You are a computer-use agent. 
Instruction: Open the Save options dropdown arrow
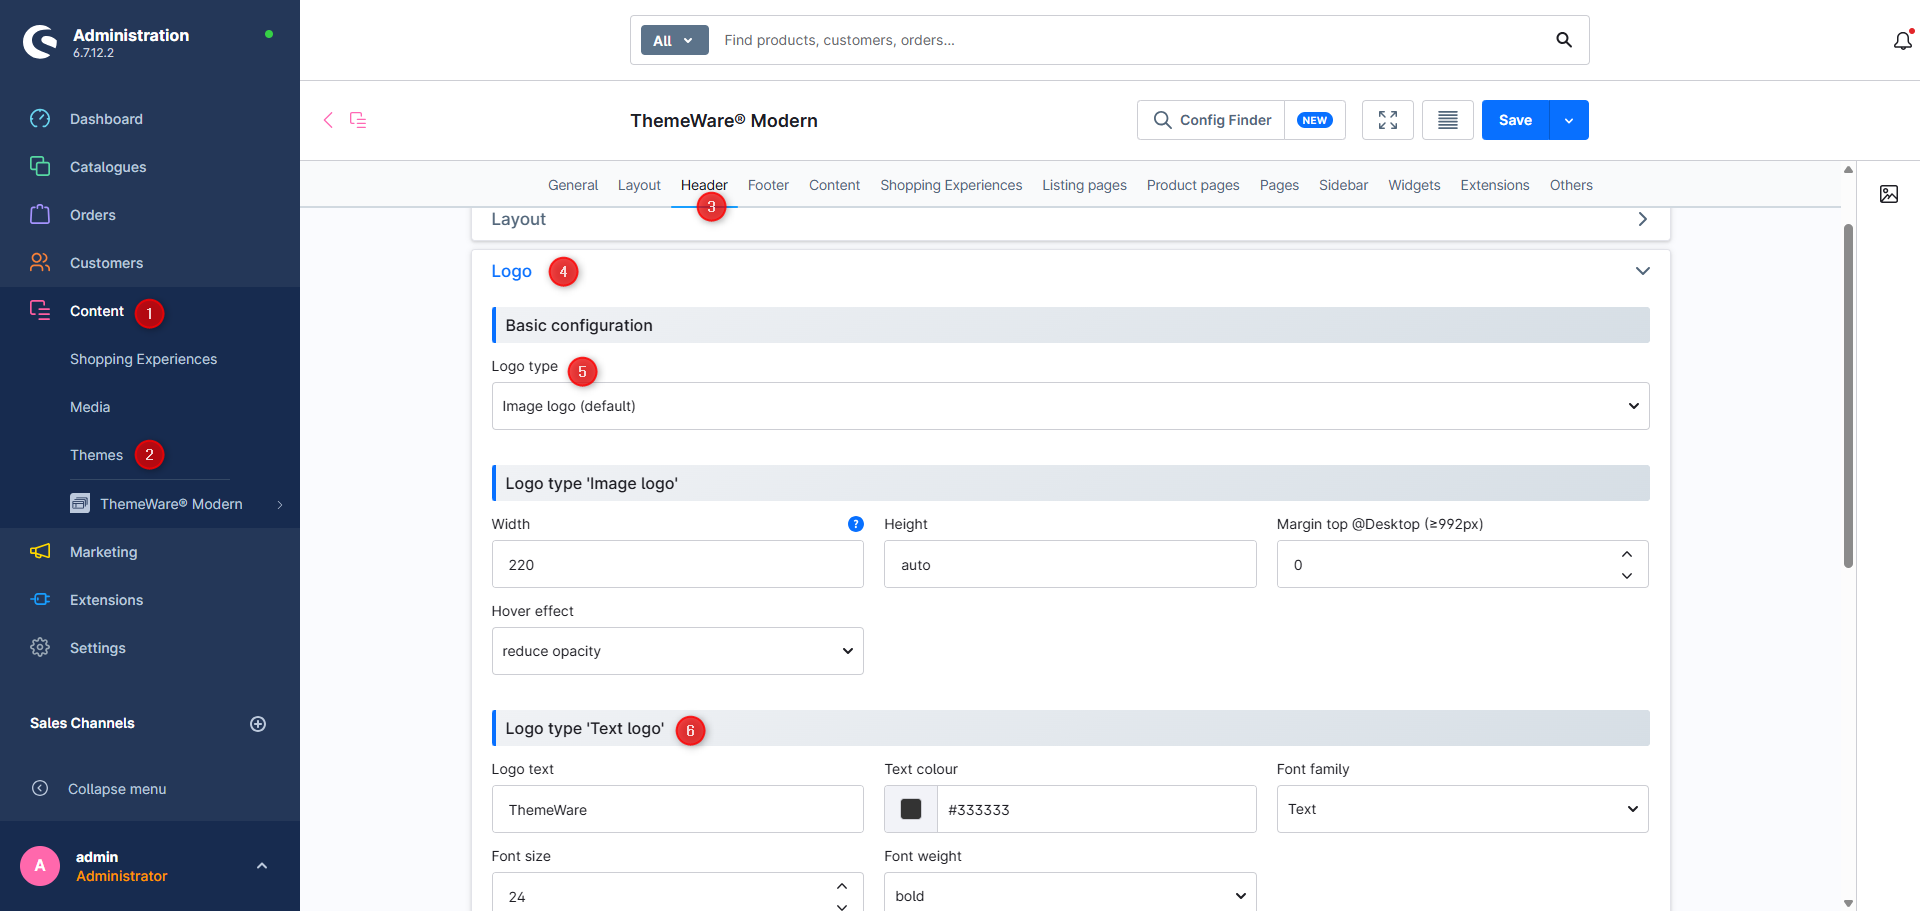coord(1569,120)
